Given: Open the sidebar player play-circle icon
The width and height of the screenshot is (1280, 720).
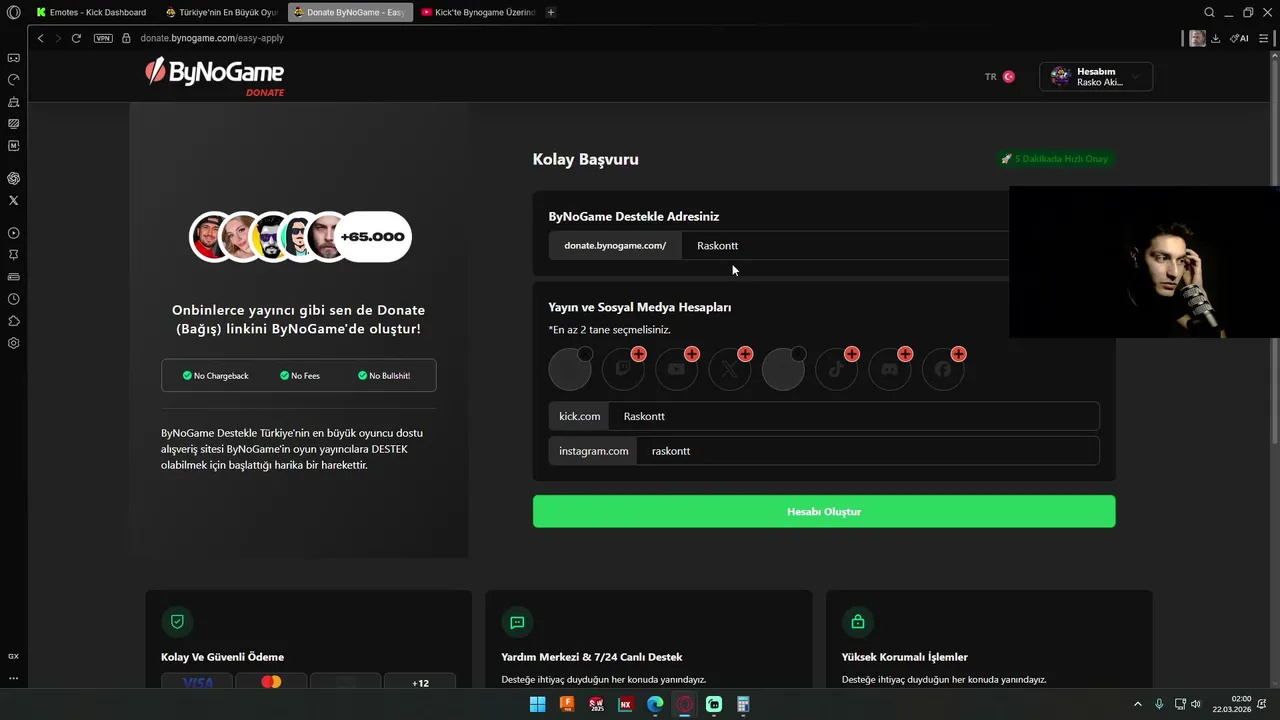Looking at the screenshot, I should pos(13,233).
